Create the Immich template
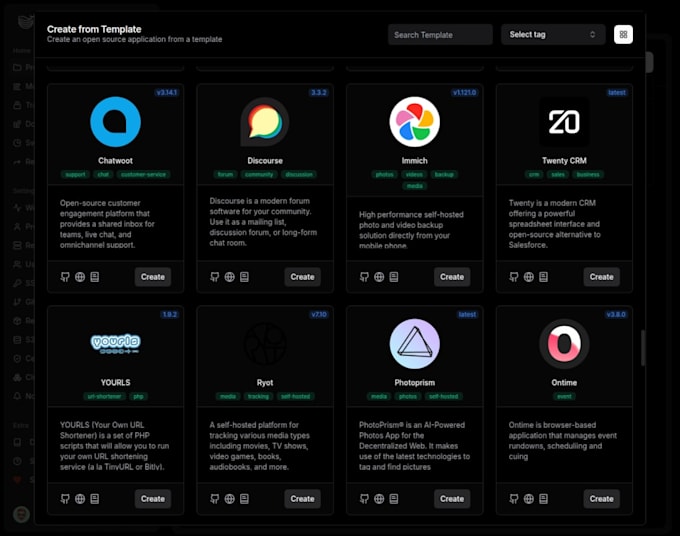Viewport: 680px width, 536px height. [x=452, y=277]
